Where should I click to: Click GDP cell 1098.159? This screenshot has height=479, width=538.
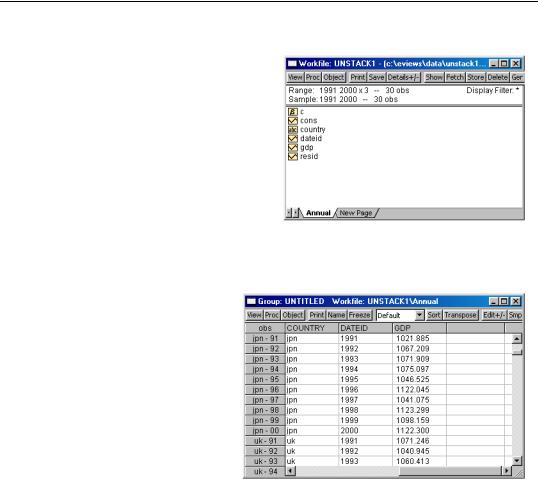[419, 421]
